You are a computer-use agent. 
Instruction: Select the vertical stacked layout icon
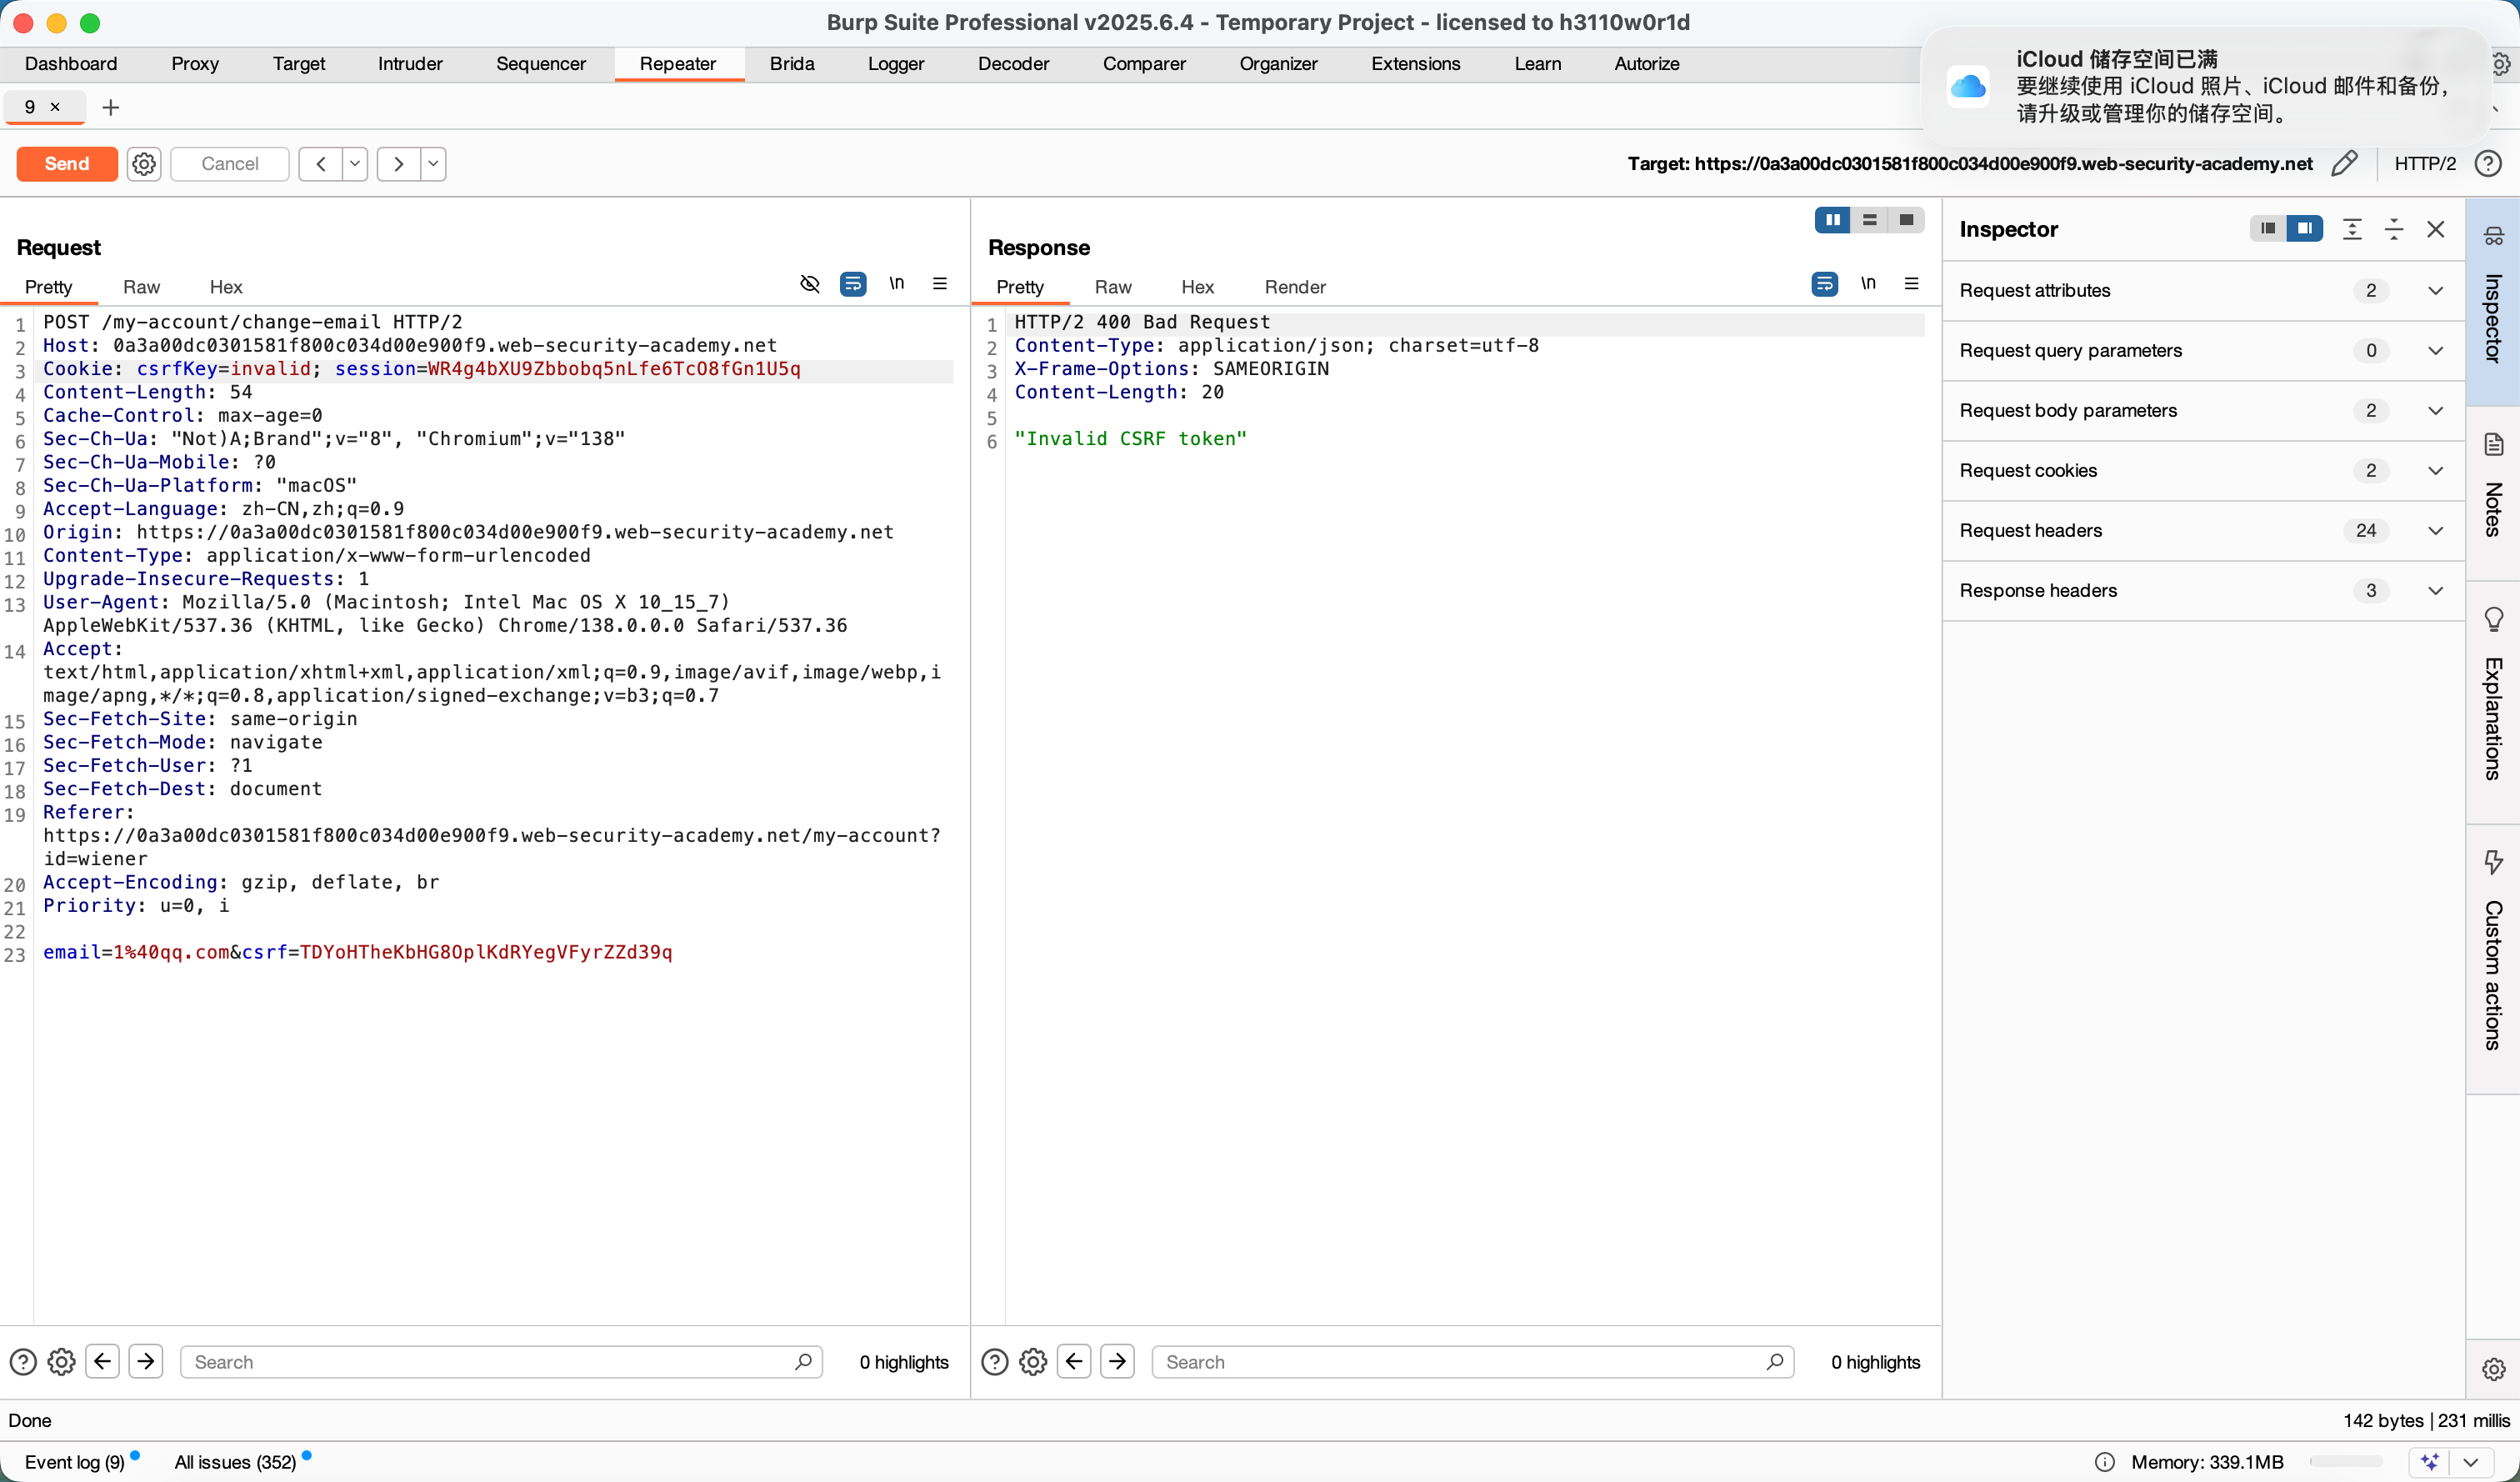(1869, 220)
